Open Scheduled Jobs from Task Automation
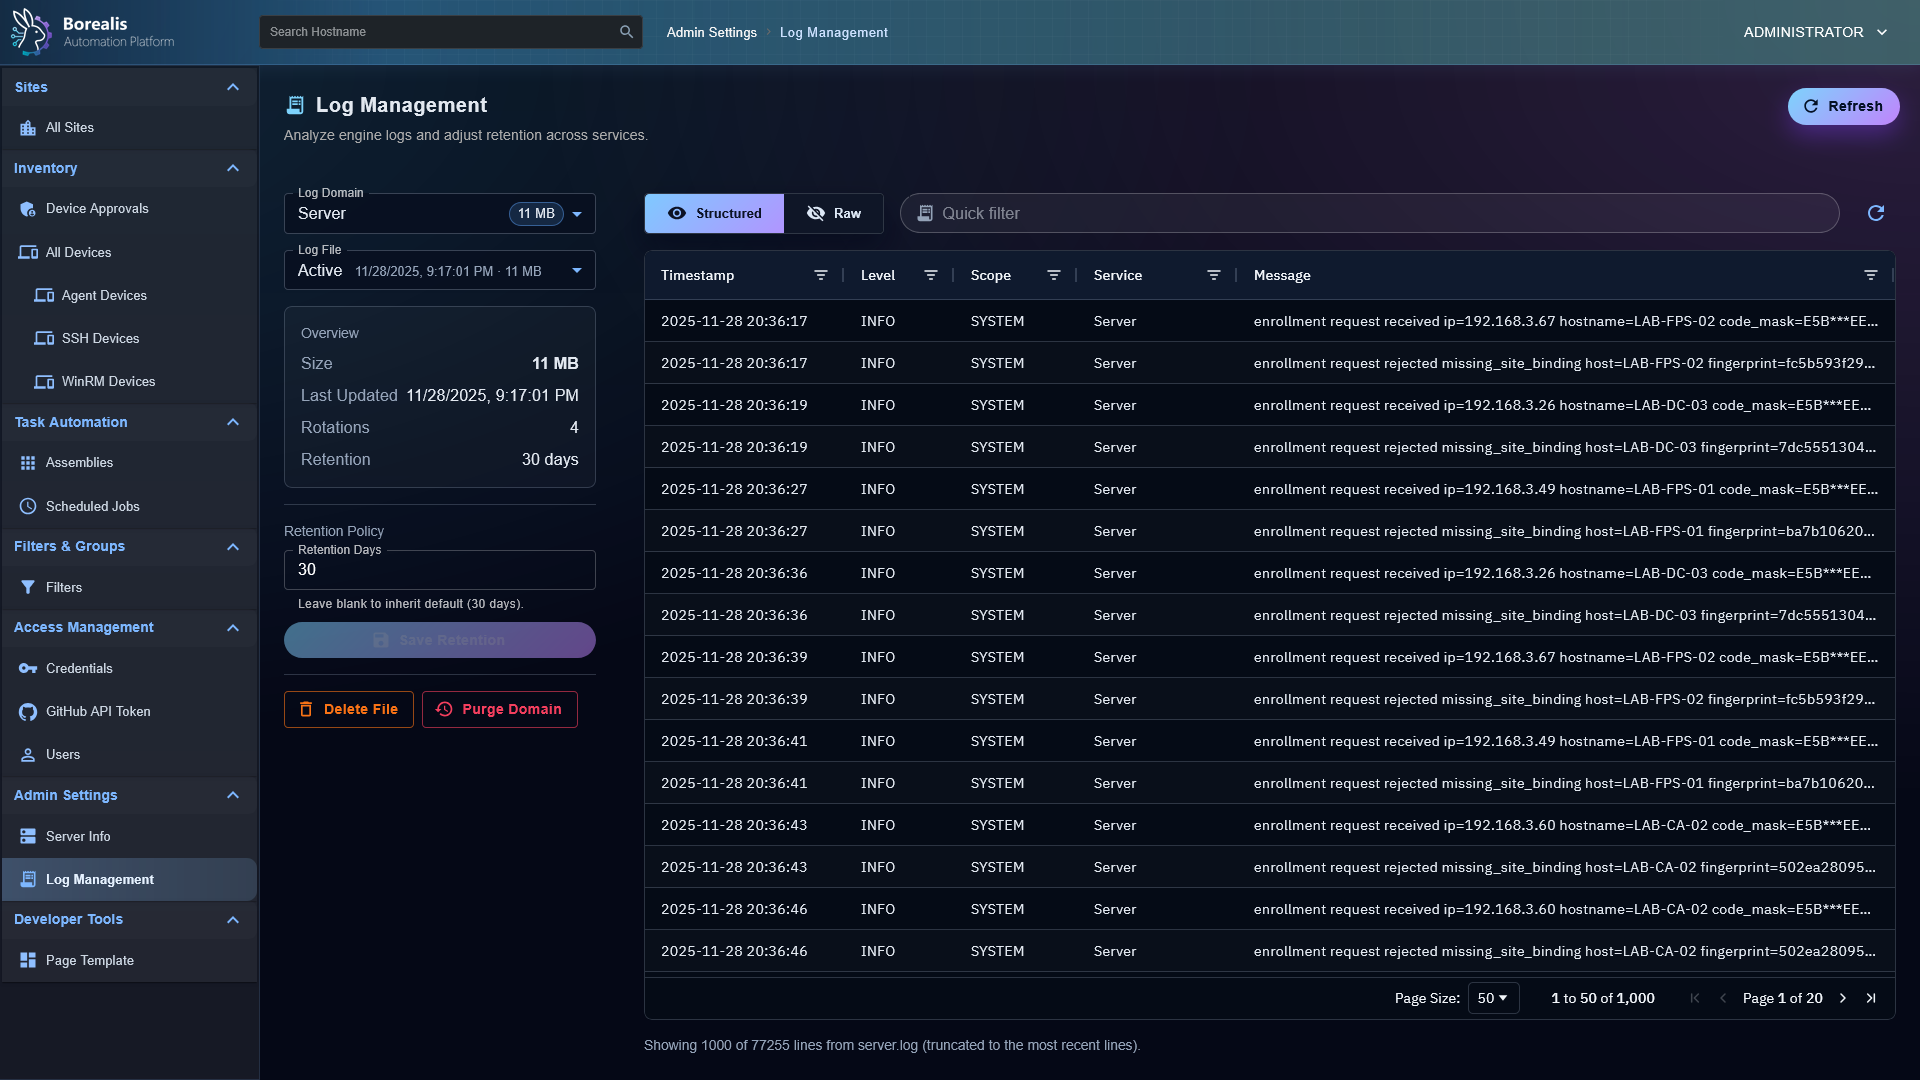The height and width of the screenshot is (1080, 1920). pos(93,506)
